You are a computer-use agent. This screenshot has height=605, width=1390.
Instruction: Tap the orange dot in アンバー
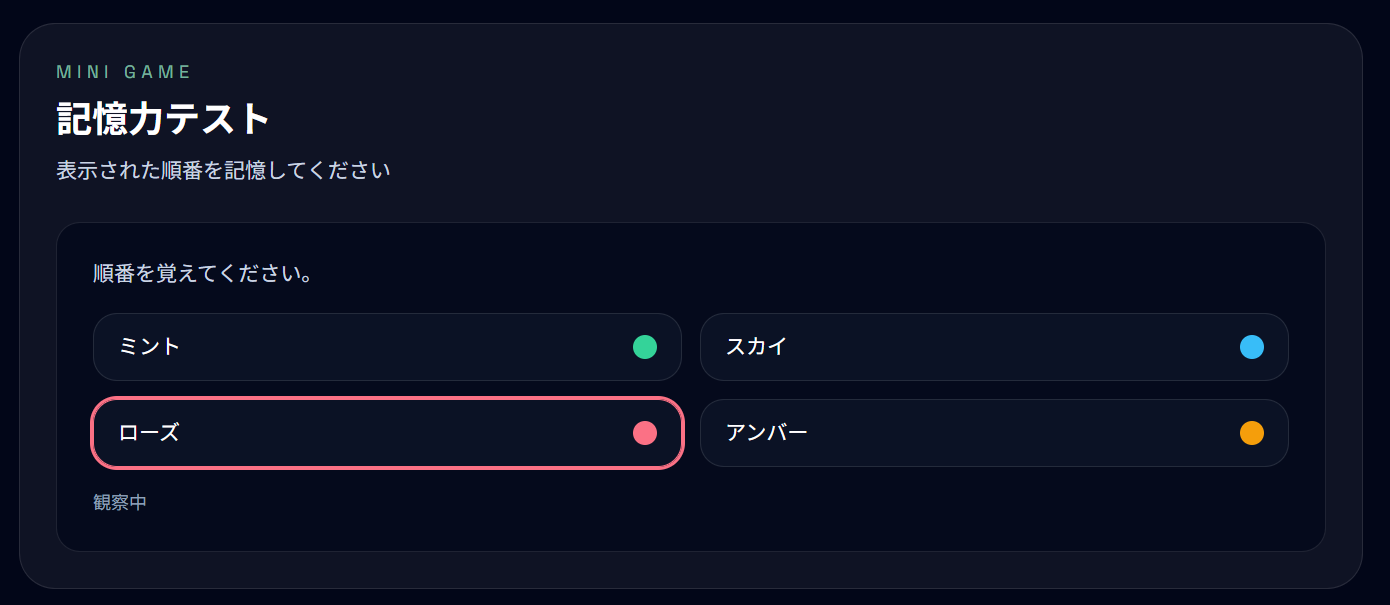[x=1252, y=433]
